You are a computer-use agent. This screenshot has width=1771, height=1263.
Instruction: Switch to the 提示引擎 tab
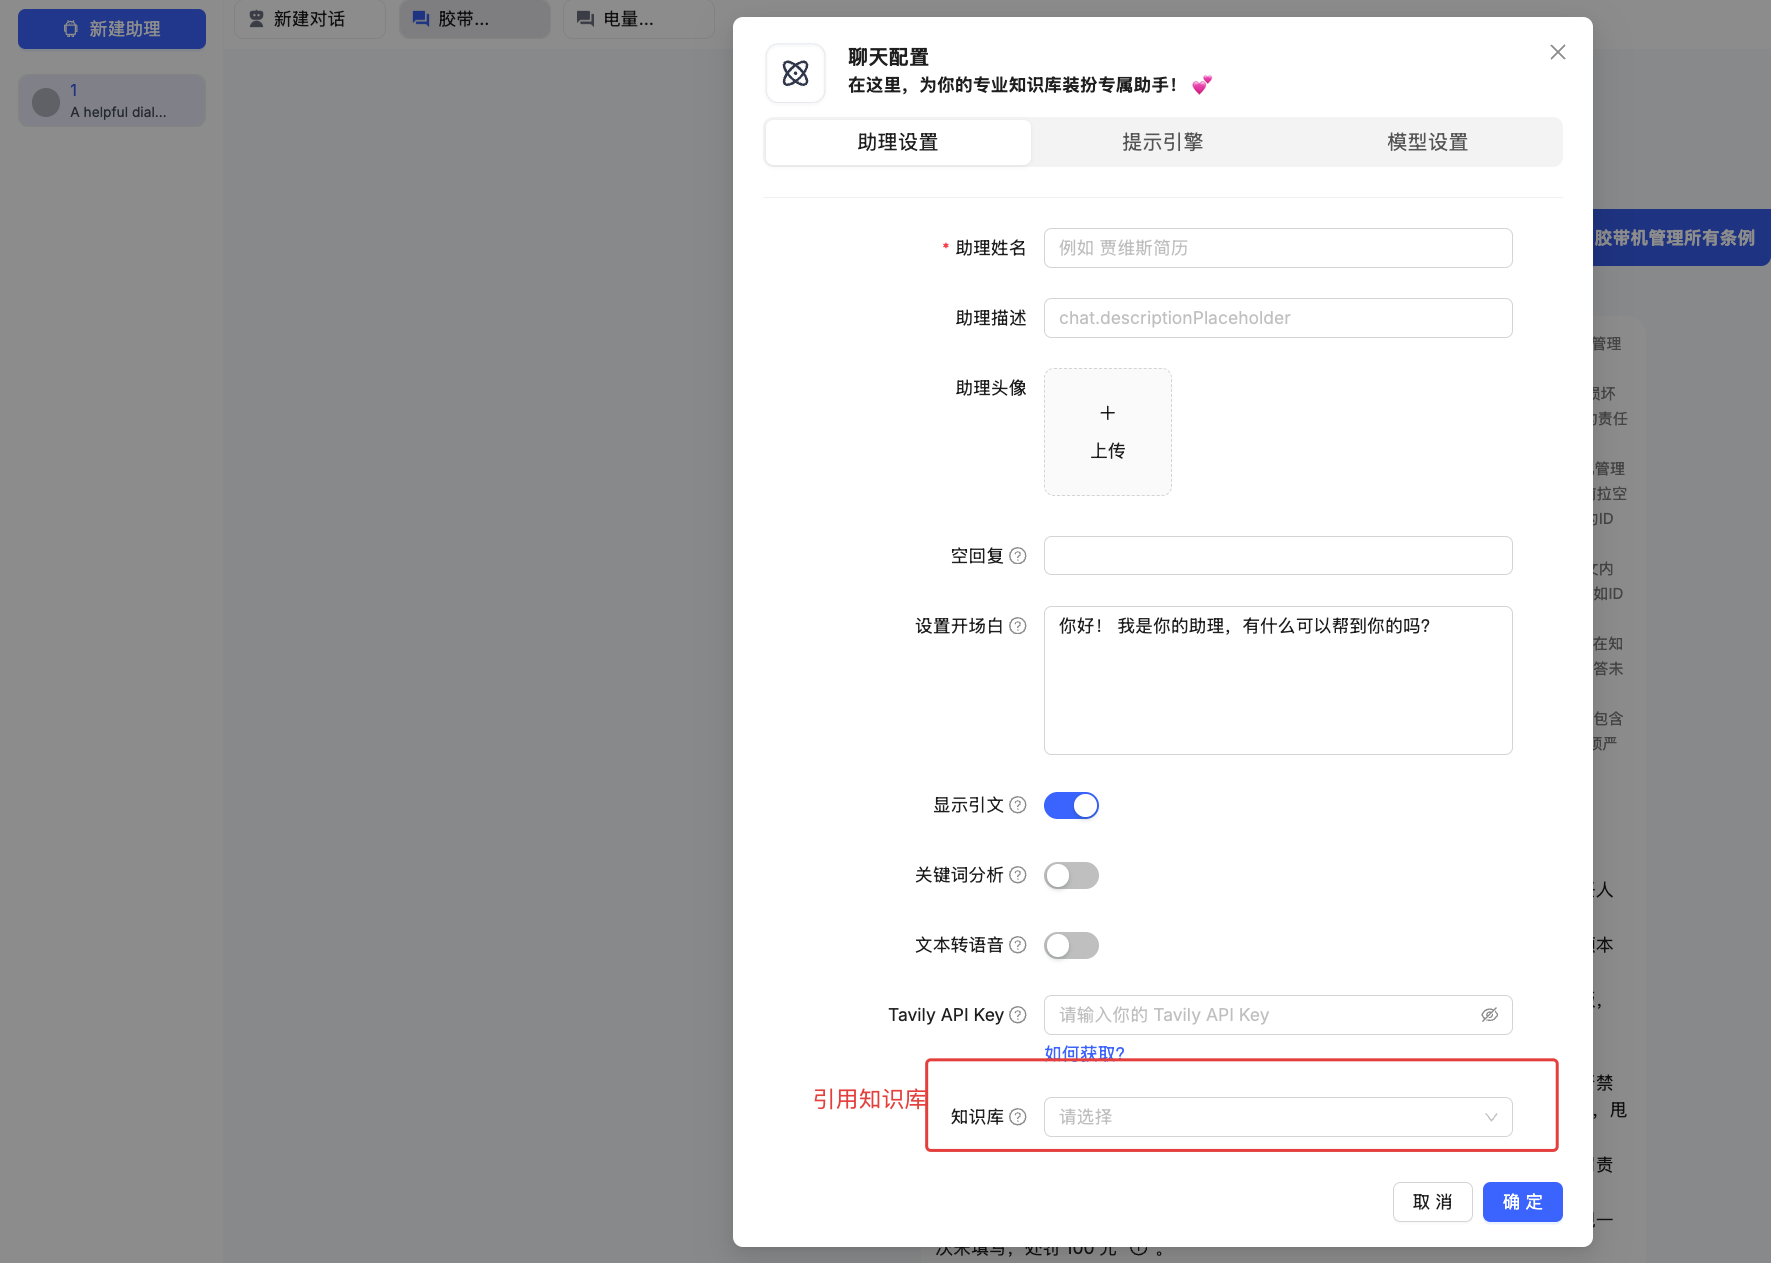coord(1162,141)
